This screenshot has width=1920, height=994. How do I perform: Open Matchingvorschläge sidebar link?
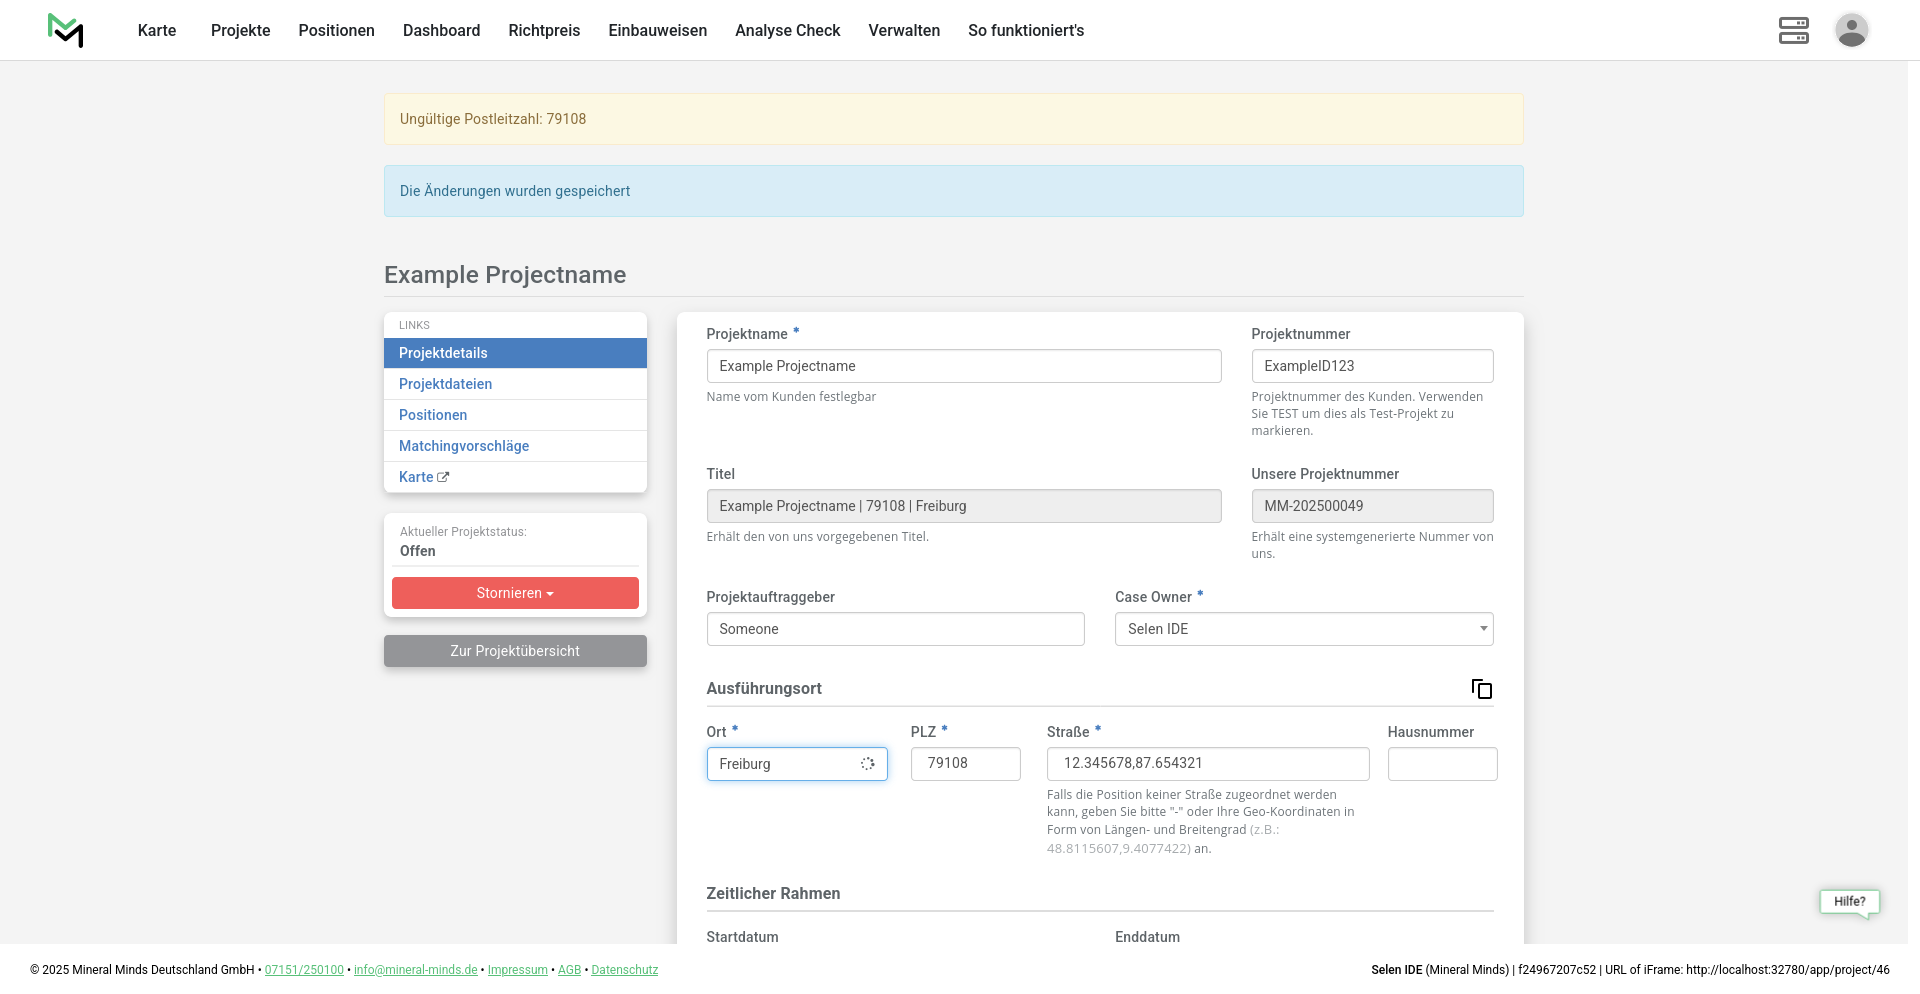[x=464, y=446]
